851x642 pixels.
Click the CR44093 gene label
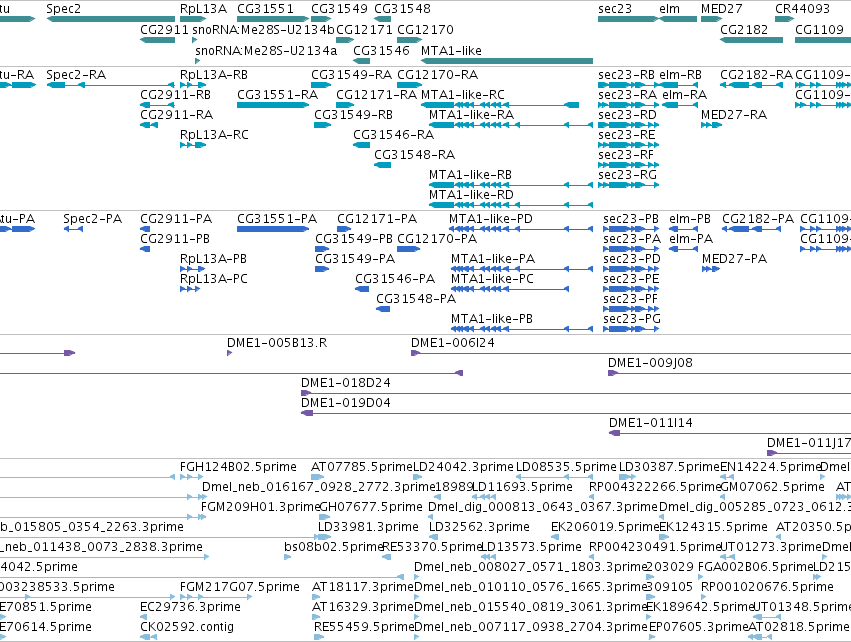[x=802, y=9]
